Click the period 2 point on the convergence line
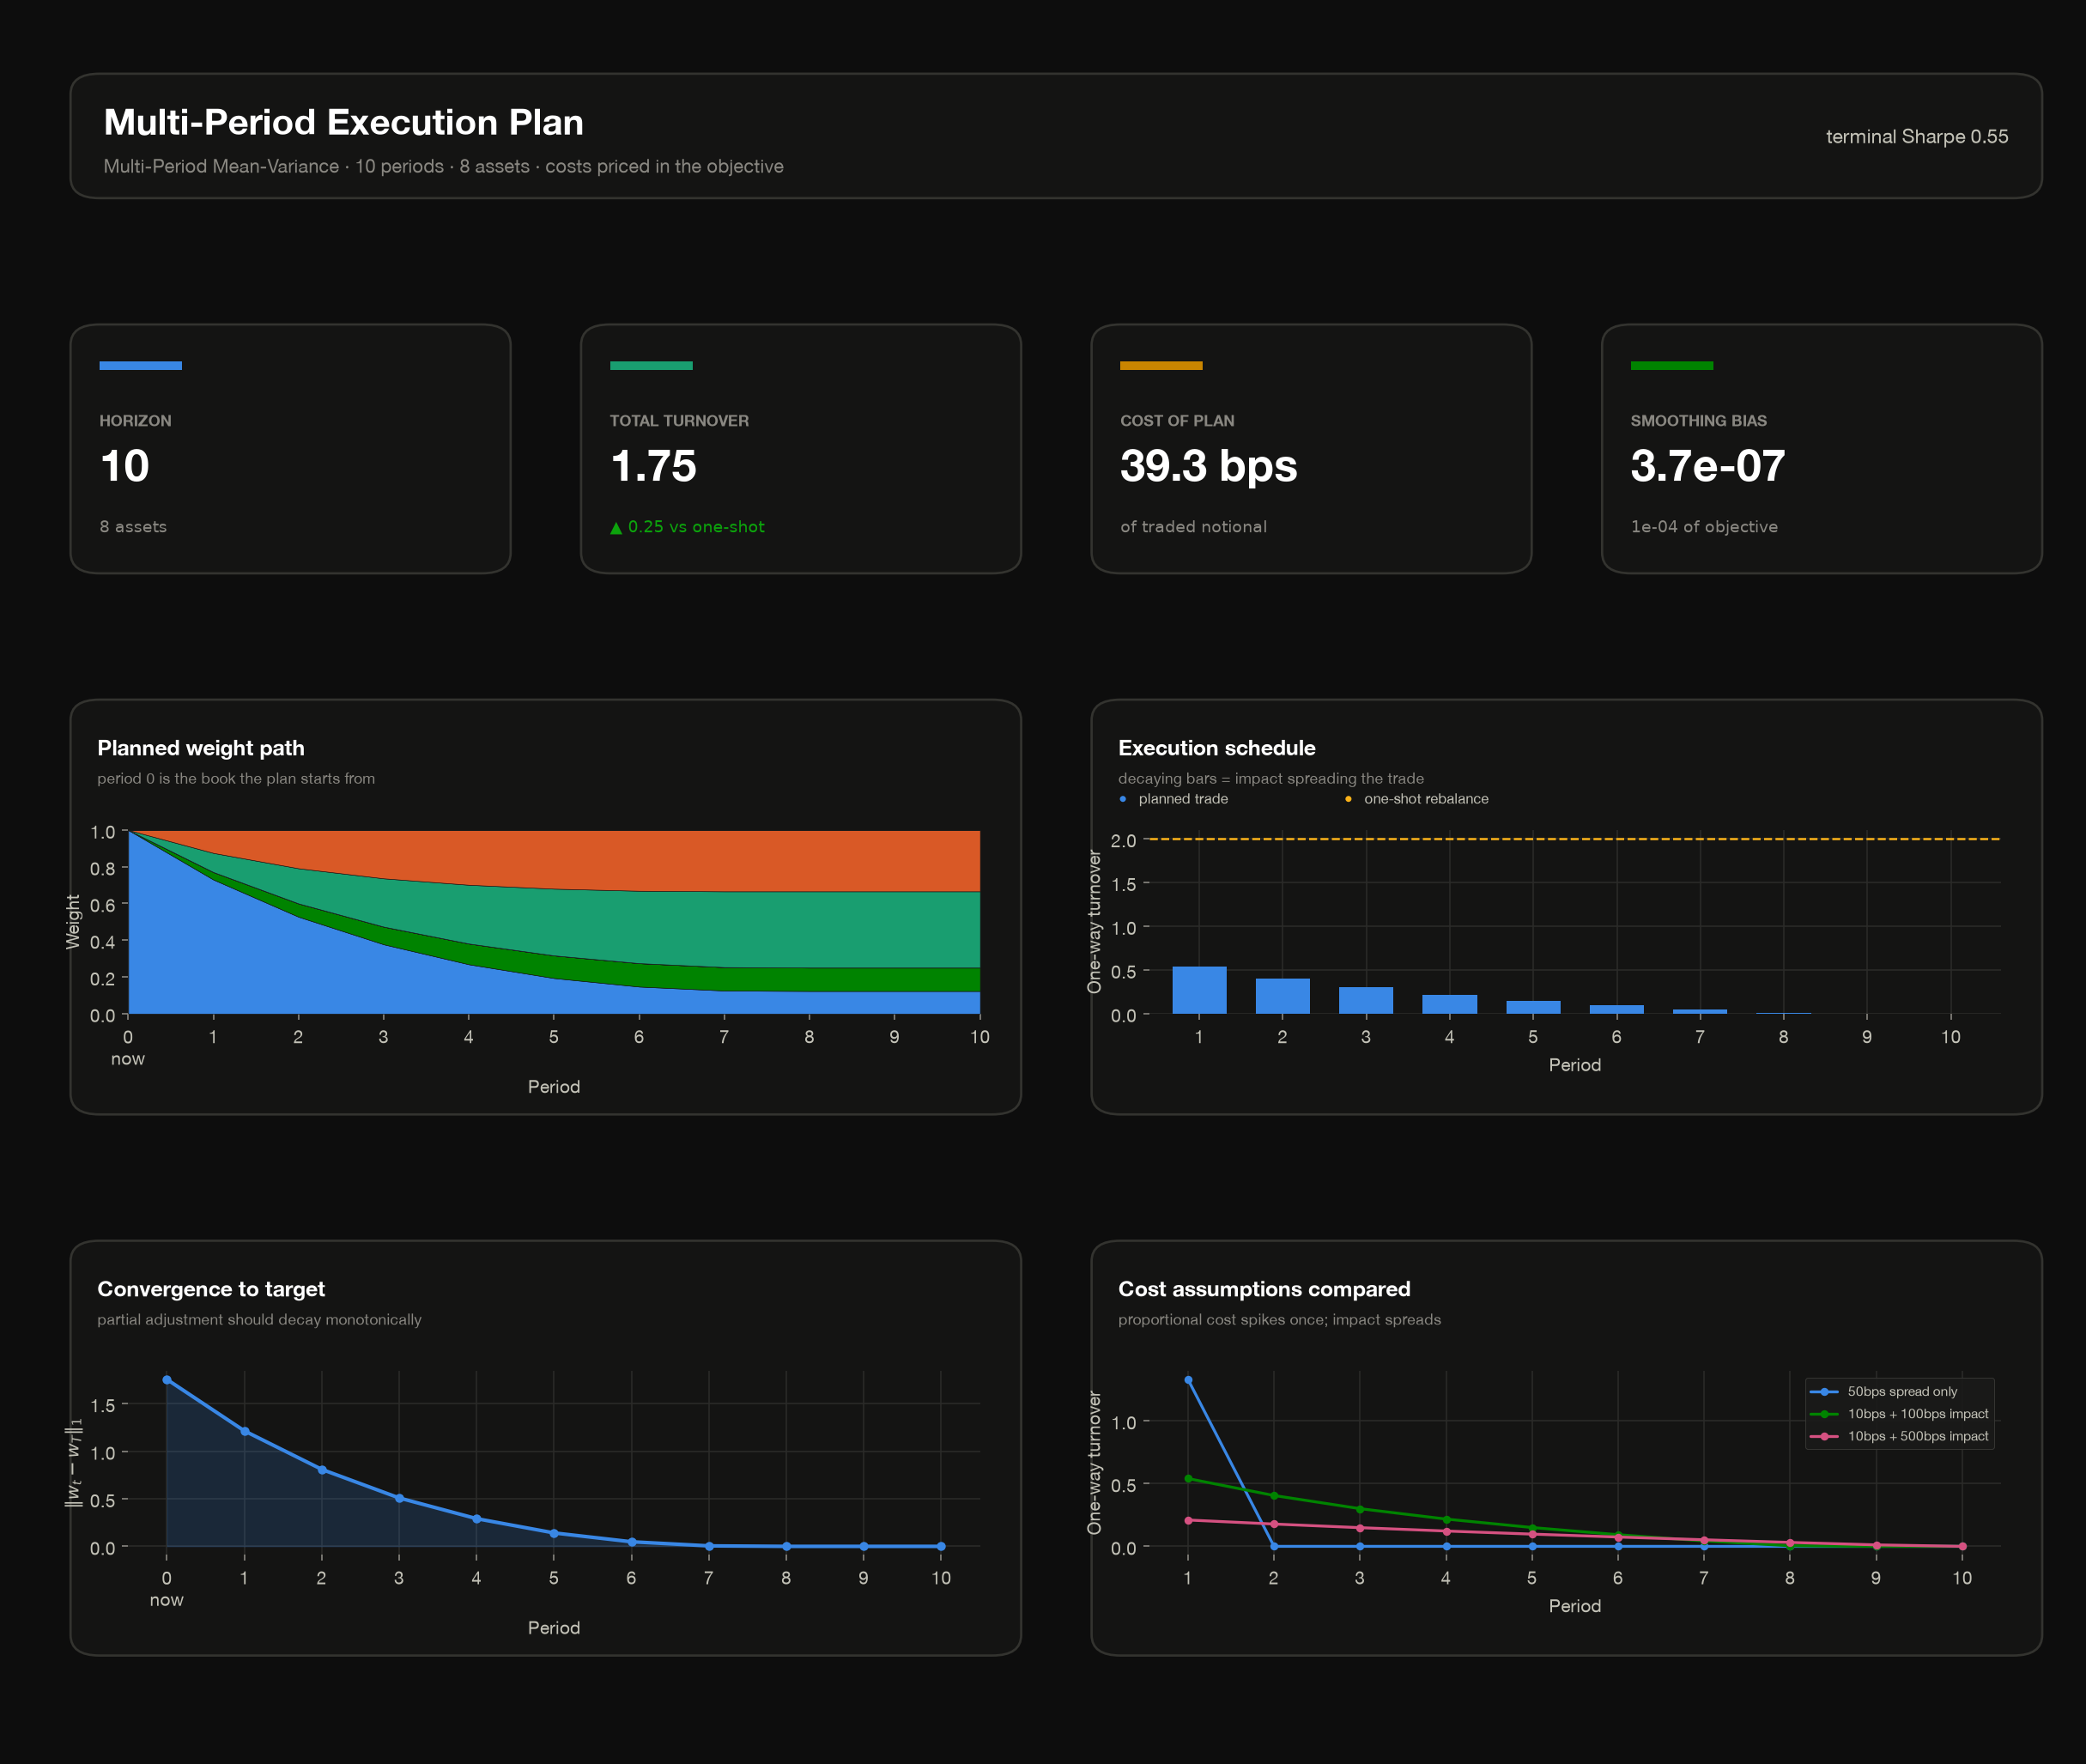Screen dimensions: 2086x1764 322,1469
